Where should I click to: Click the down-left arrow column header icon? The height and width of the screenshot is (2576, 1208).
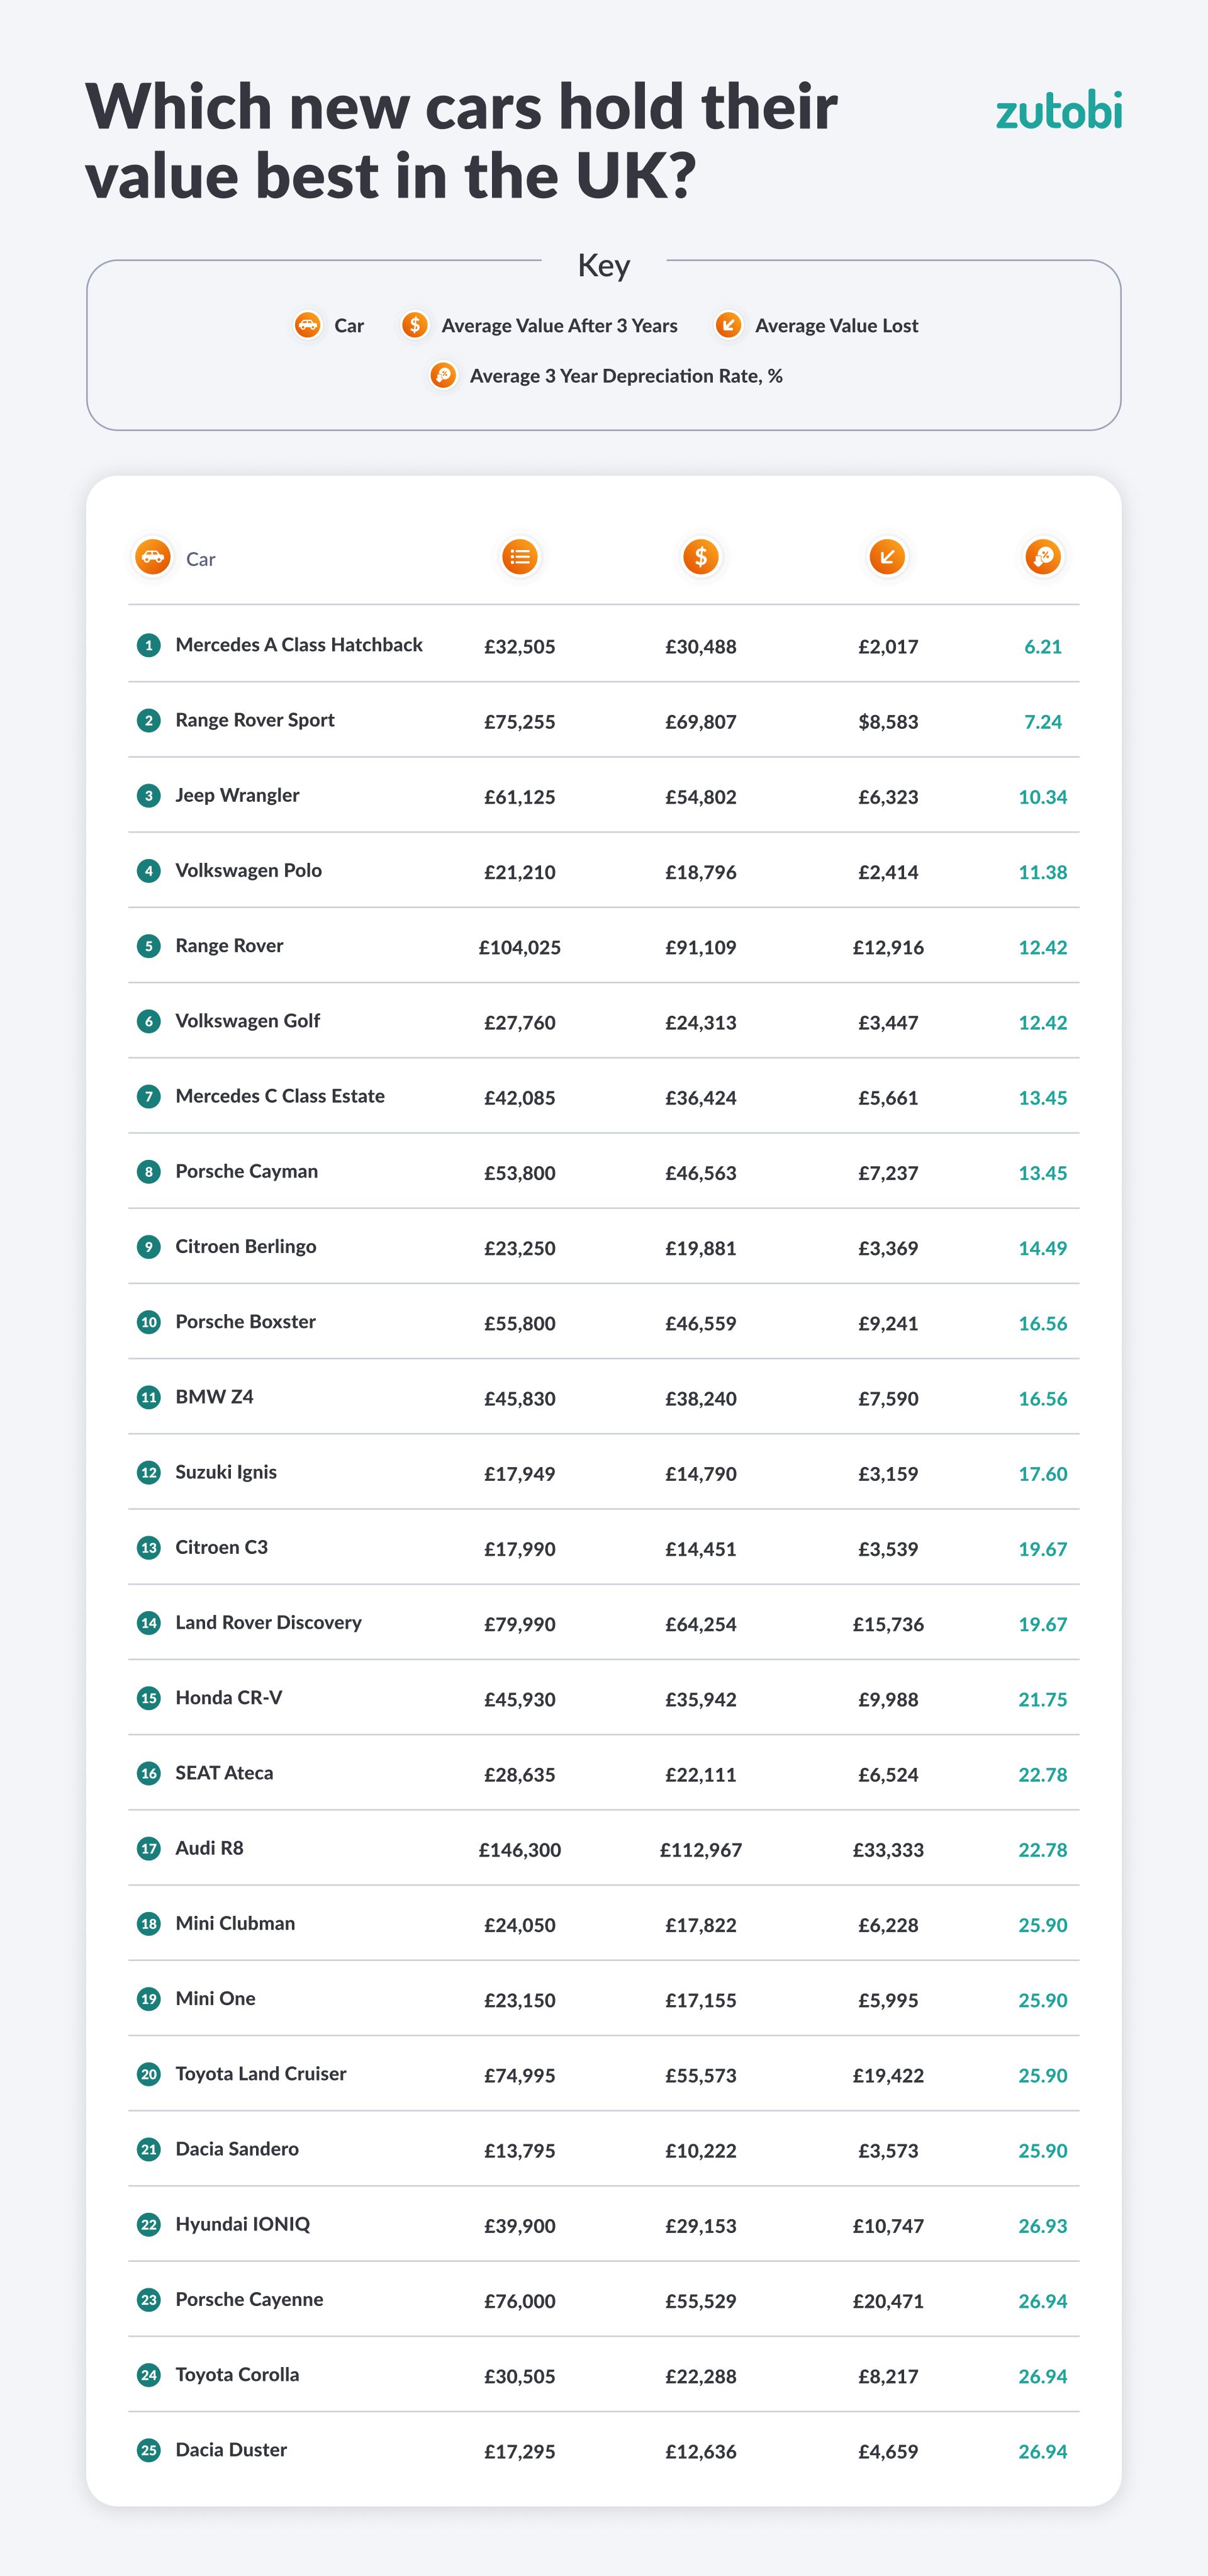point(887,557)
